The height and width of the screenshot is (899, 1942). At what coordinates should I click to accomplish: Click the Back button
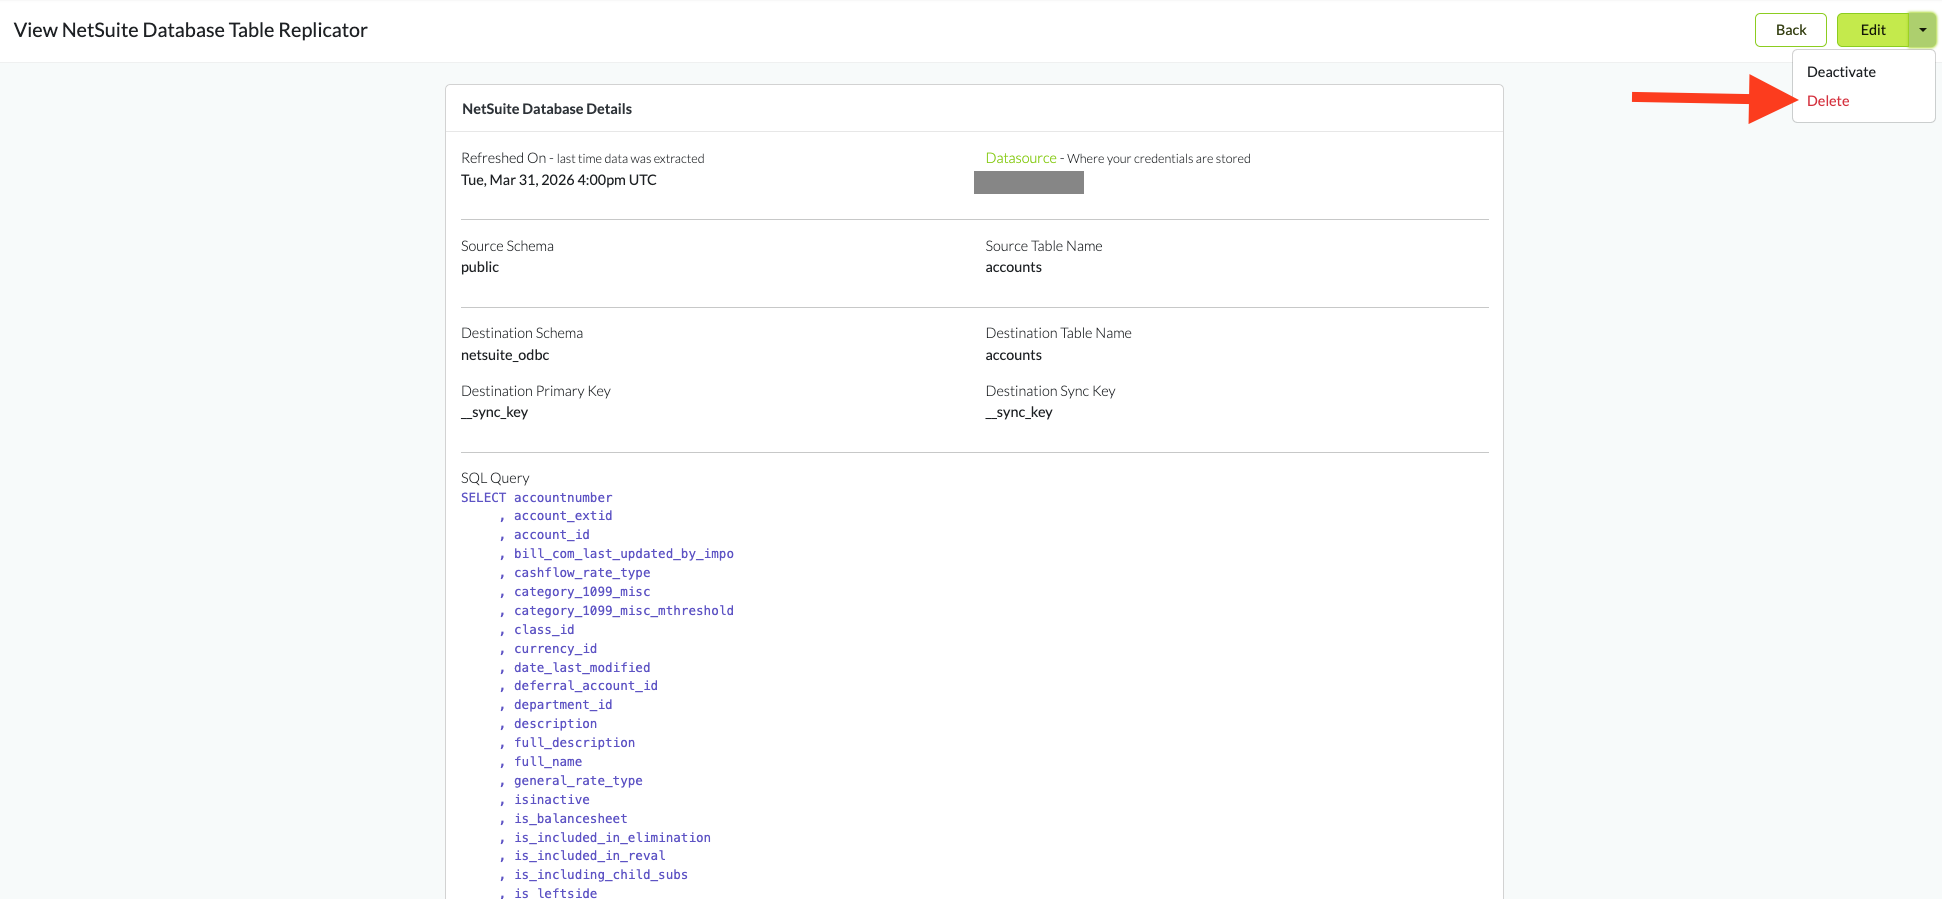[x=1790, y=30]
